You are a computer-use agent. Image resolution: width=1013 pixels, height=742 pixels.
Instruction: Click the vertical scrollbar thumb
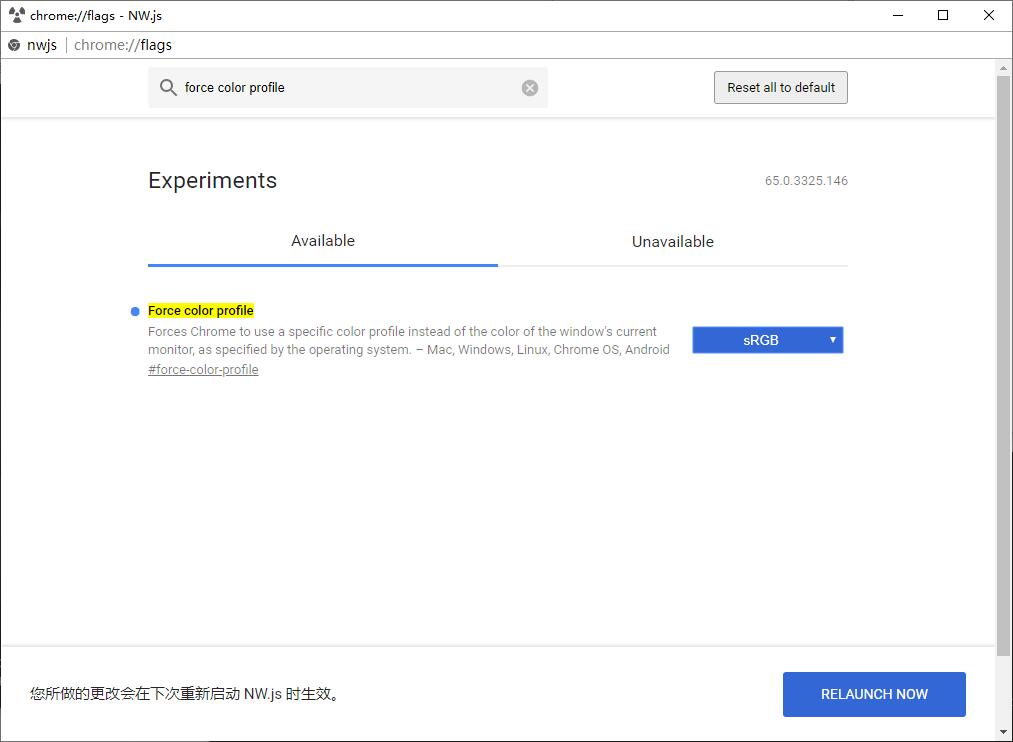(1003, 365)
